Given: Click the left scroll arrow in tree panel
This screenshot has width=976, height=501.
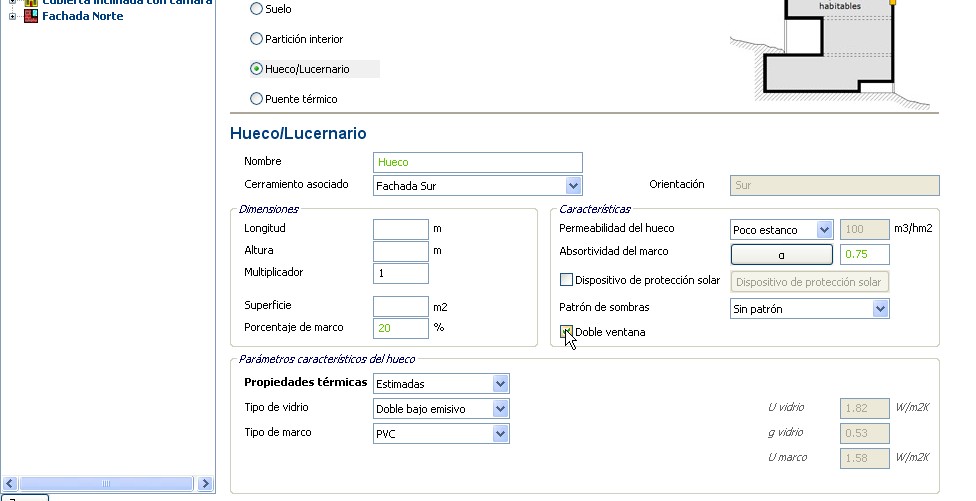Looking at the screenshot, I should tap(9, 484).
